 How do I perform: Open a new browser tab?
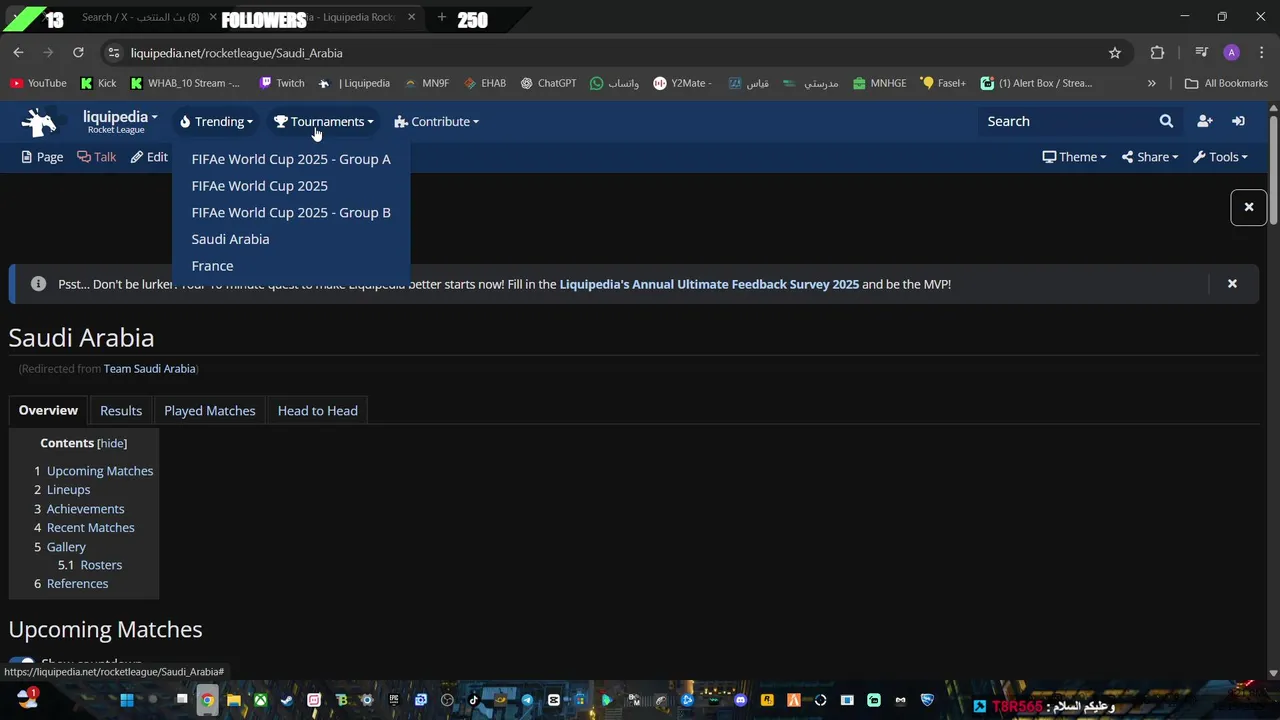[441, 17]
